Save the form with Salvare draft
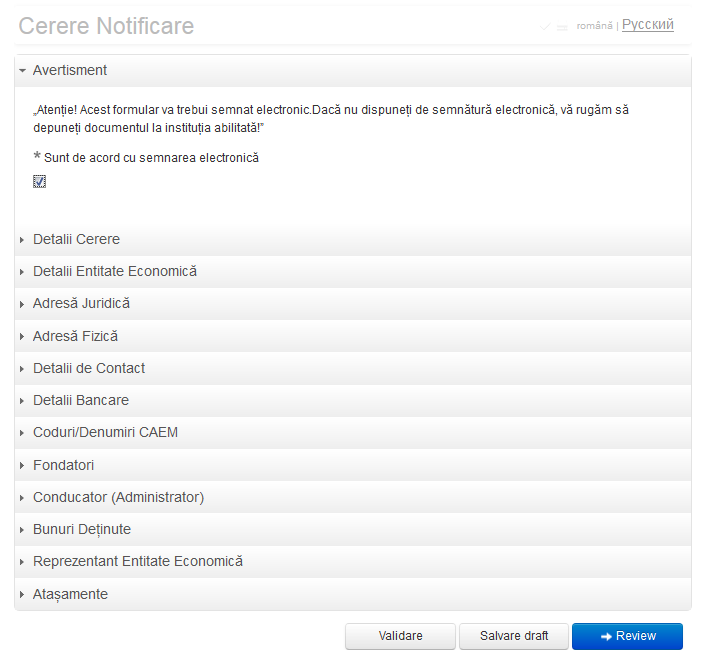The height and width of the screenshot is (667, 711). click(514, 636)
